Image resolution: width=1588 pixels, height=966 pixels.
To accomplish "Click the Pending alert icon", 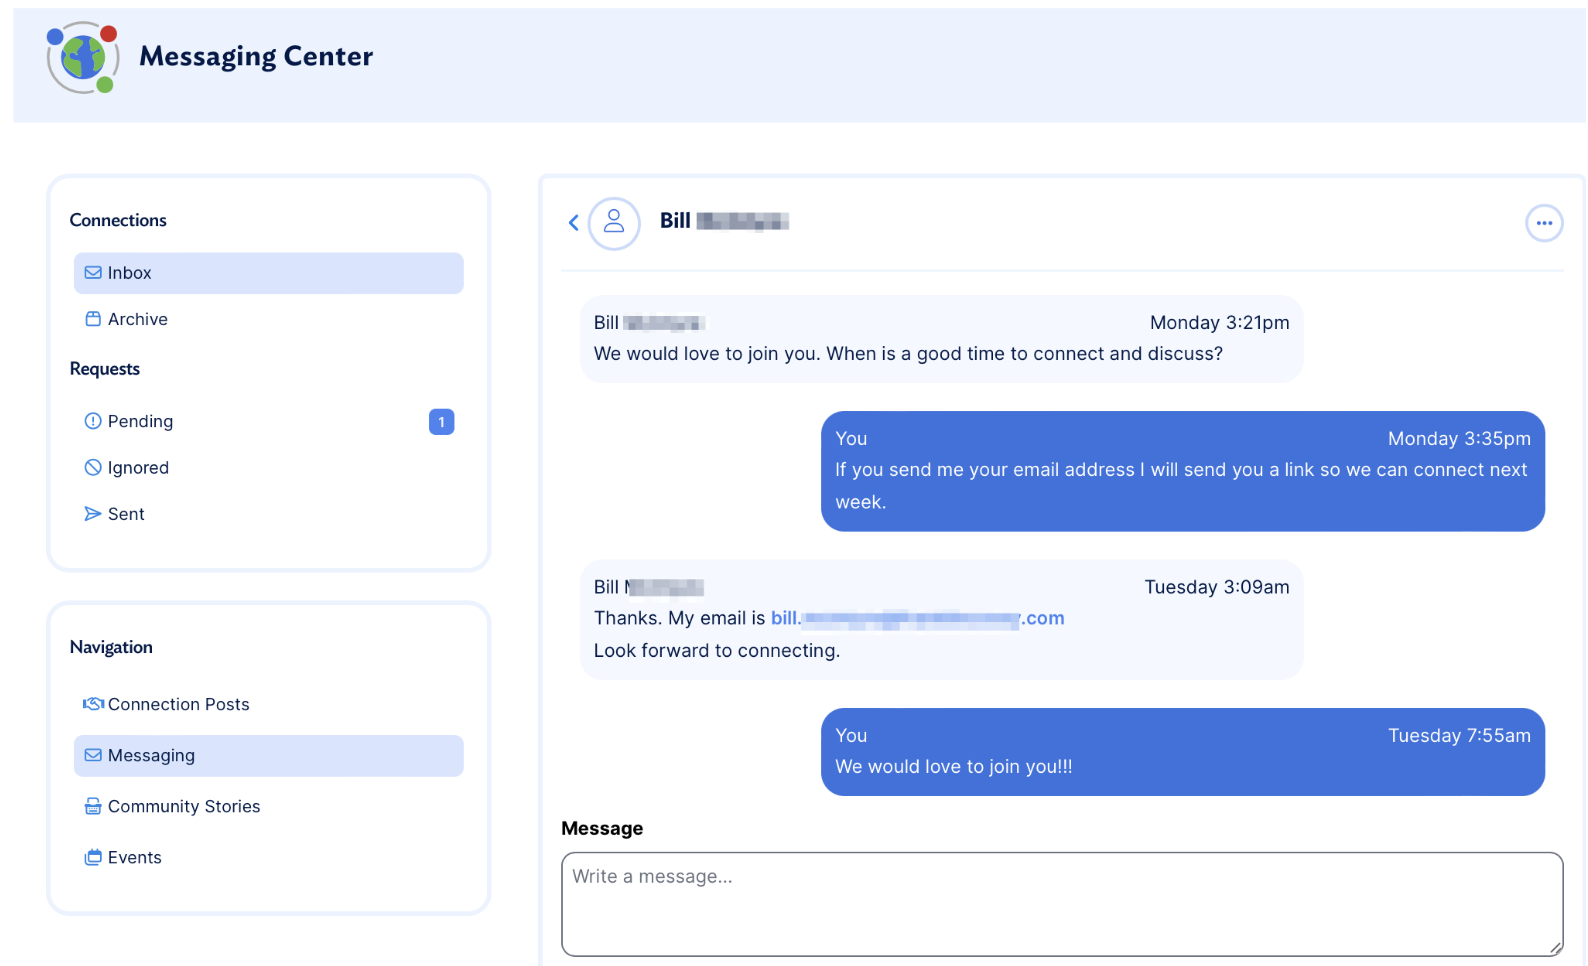I will (93, 421).
